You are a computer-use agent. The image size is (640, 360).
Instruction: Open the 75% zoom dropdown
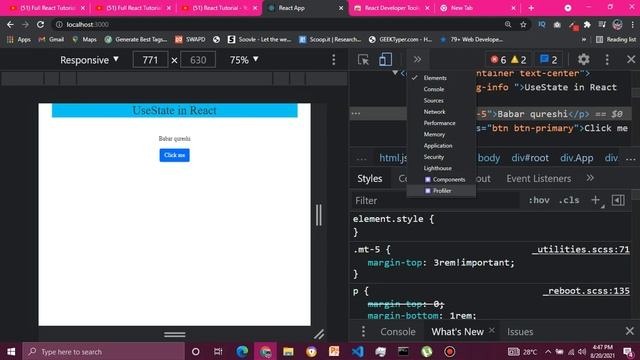coord(244,60)
